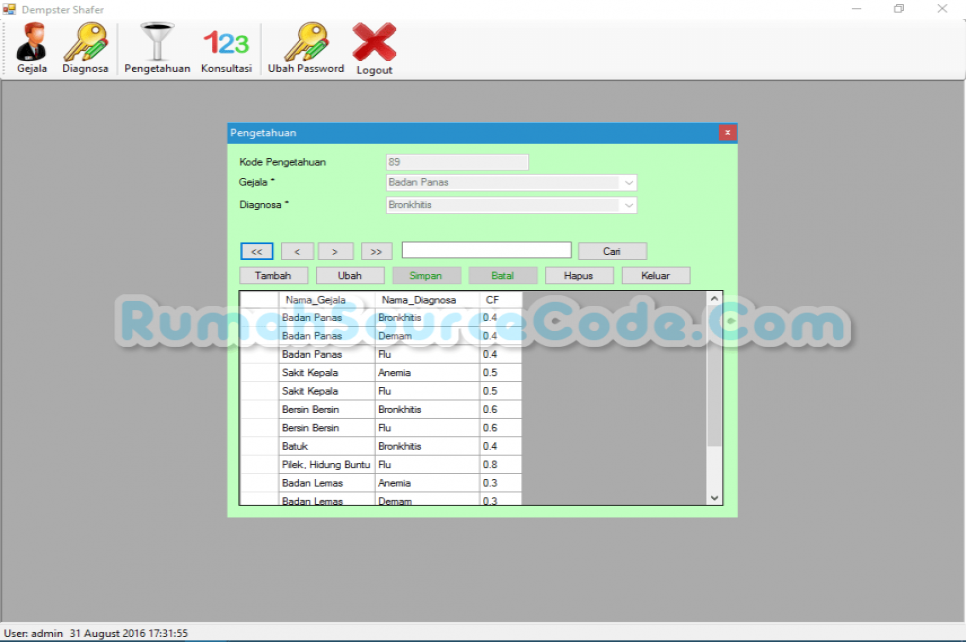The height and width of the screenshot is (642, 966).
Task: Click the Diagnosa key icon
Action: pos(85,47)
